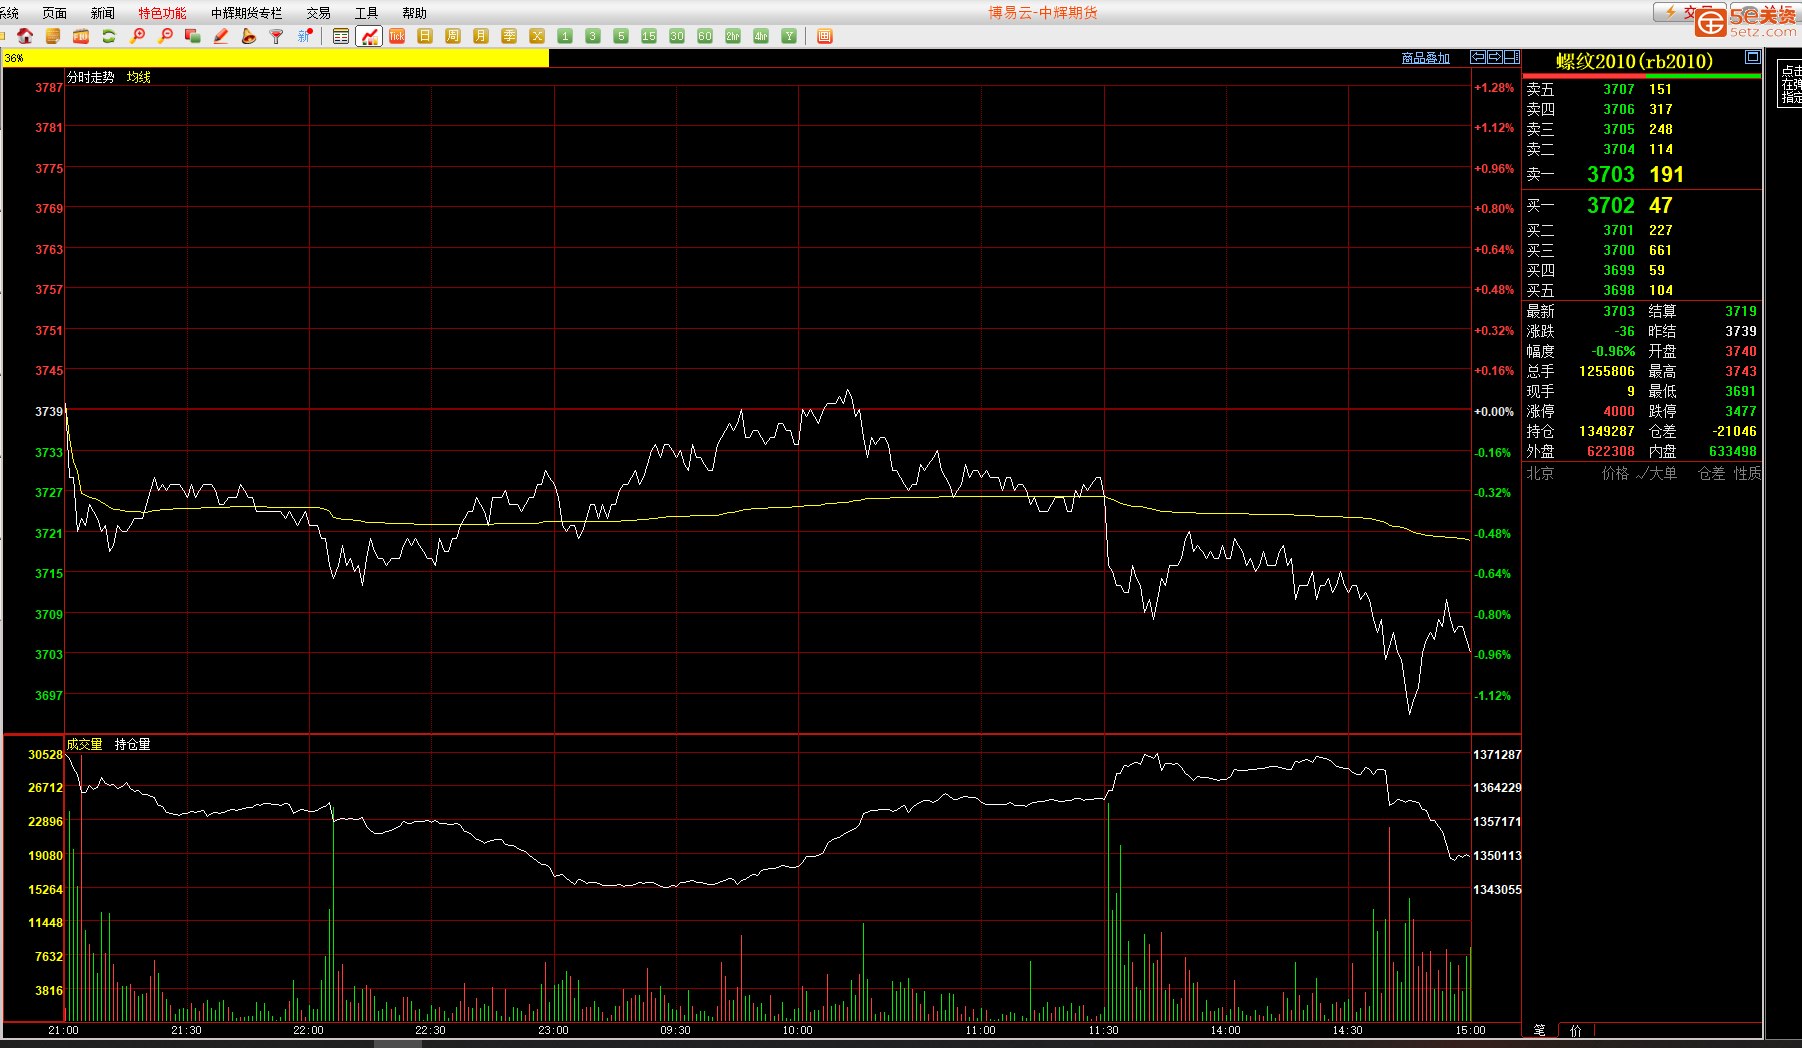Select 3-minute chart period

[593, 36]
